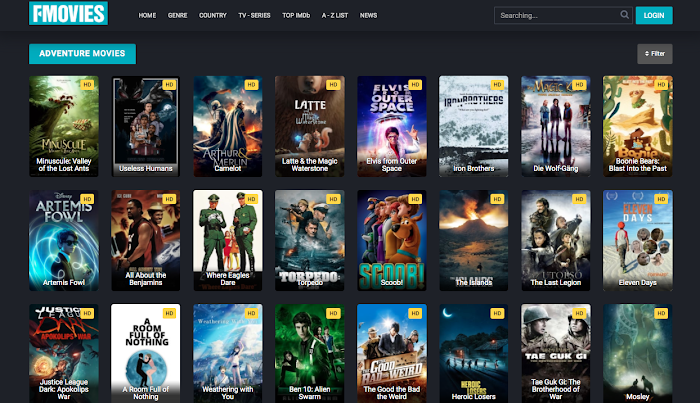This screenshot has height=403, width=700.
Task: Click HD badge on Scoob! poster
Action: 415,199
